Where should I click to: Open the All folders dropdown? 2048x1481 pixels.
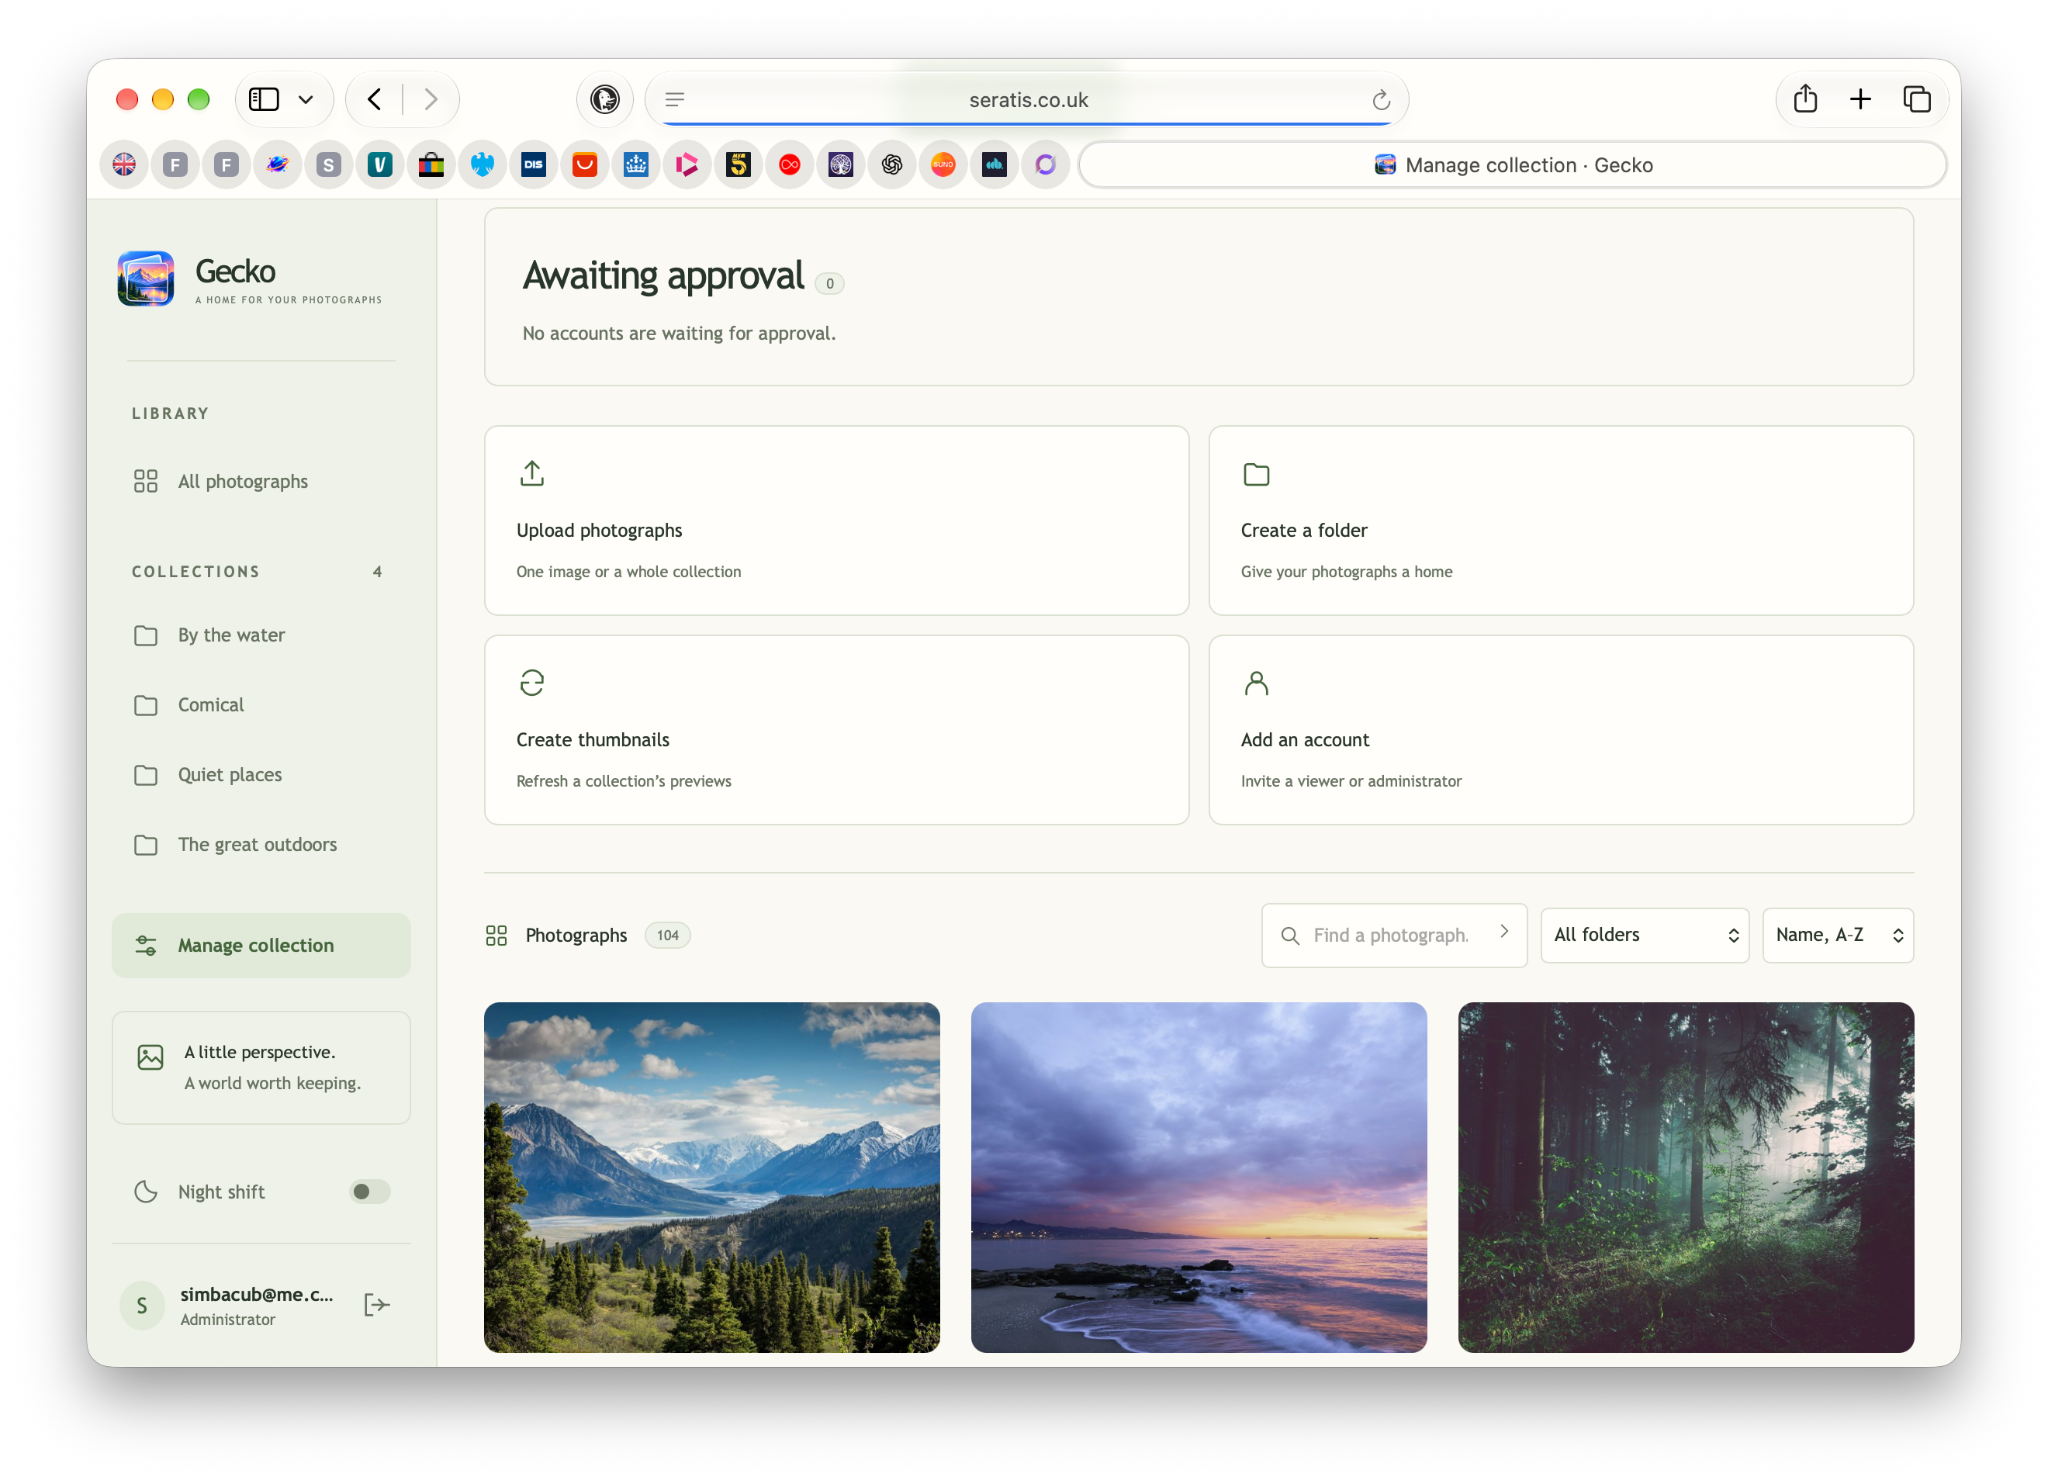(1644, 935)
